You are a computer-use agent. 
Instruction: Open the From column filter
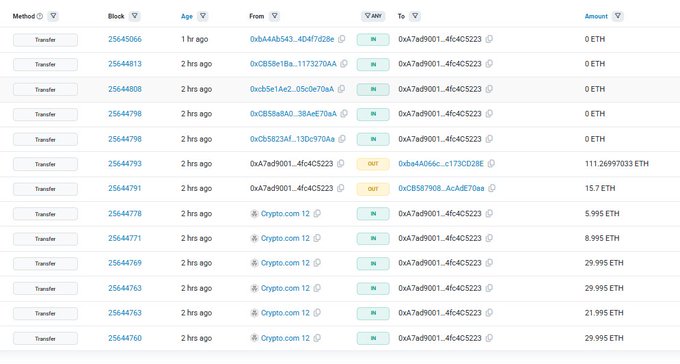coord(274,16)
